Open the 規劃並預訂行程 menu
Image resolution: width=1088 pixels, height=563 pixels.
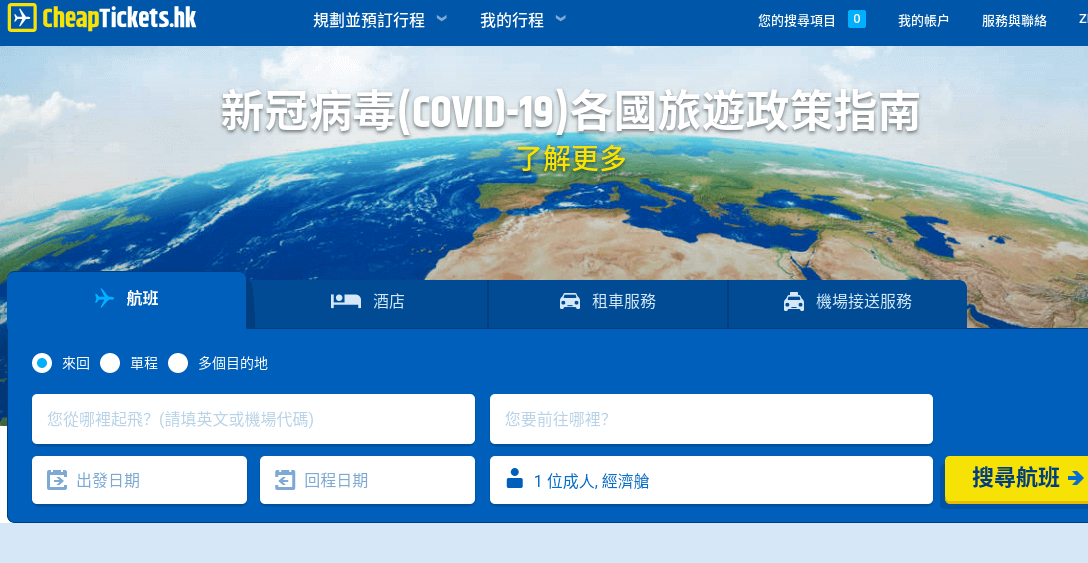point(368,20)
